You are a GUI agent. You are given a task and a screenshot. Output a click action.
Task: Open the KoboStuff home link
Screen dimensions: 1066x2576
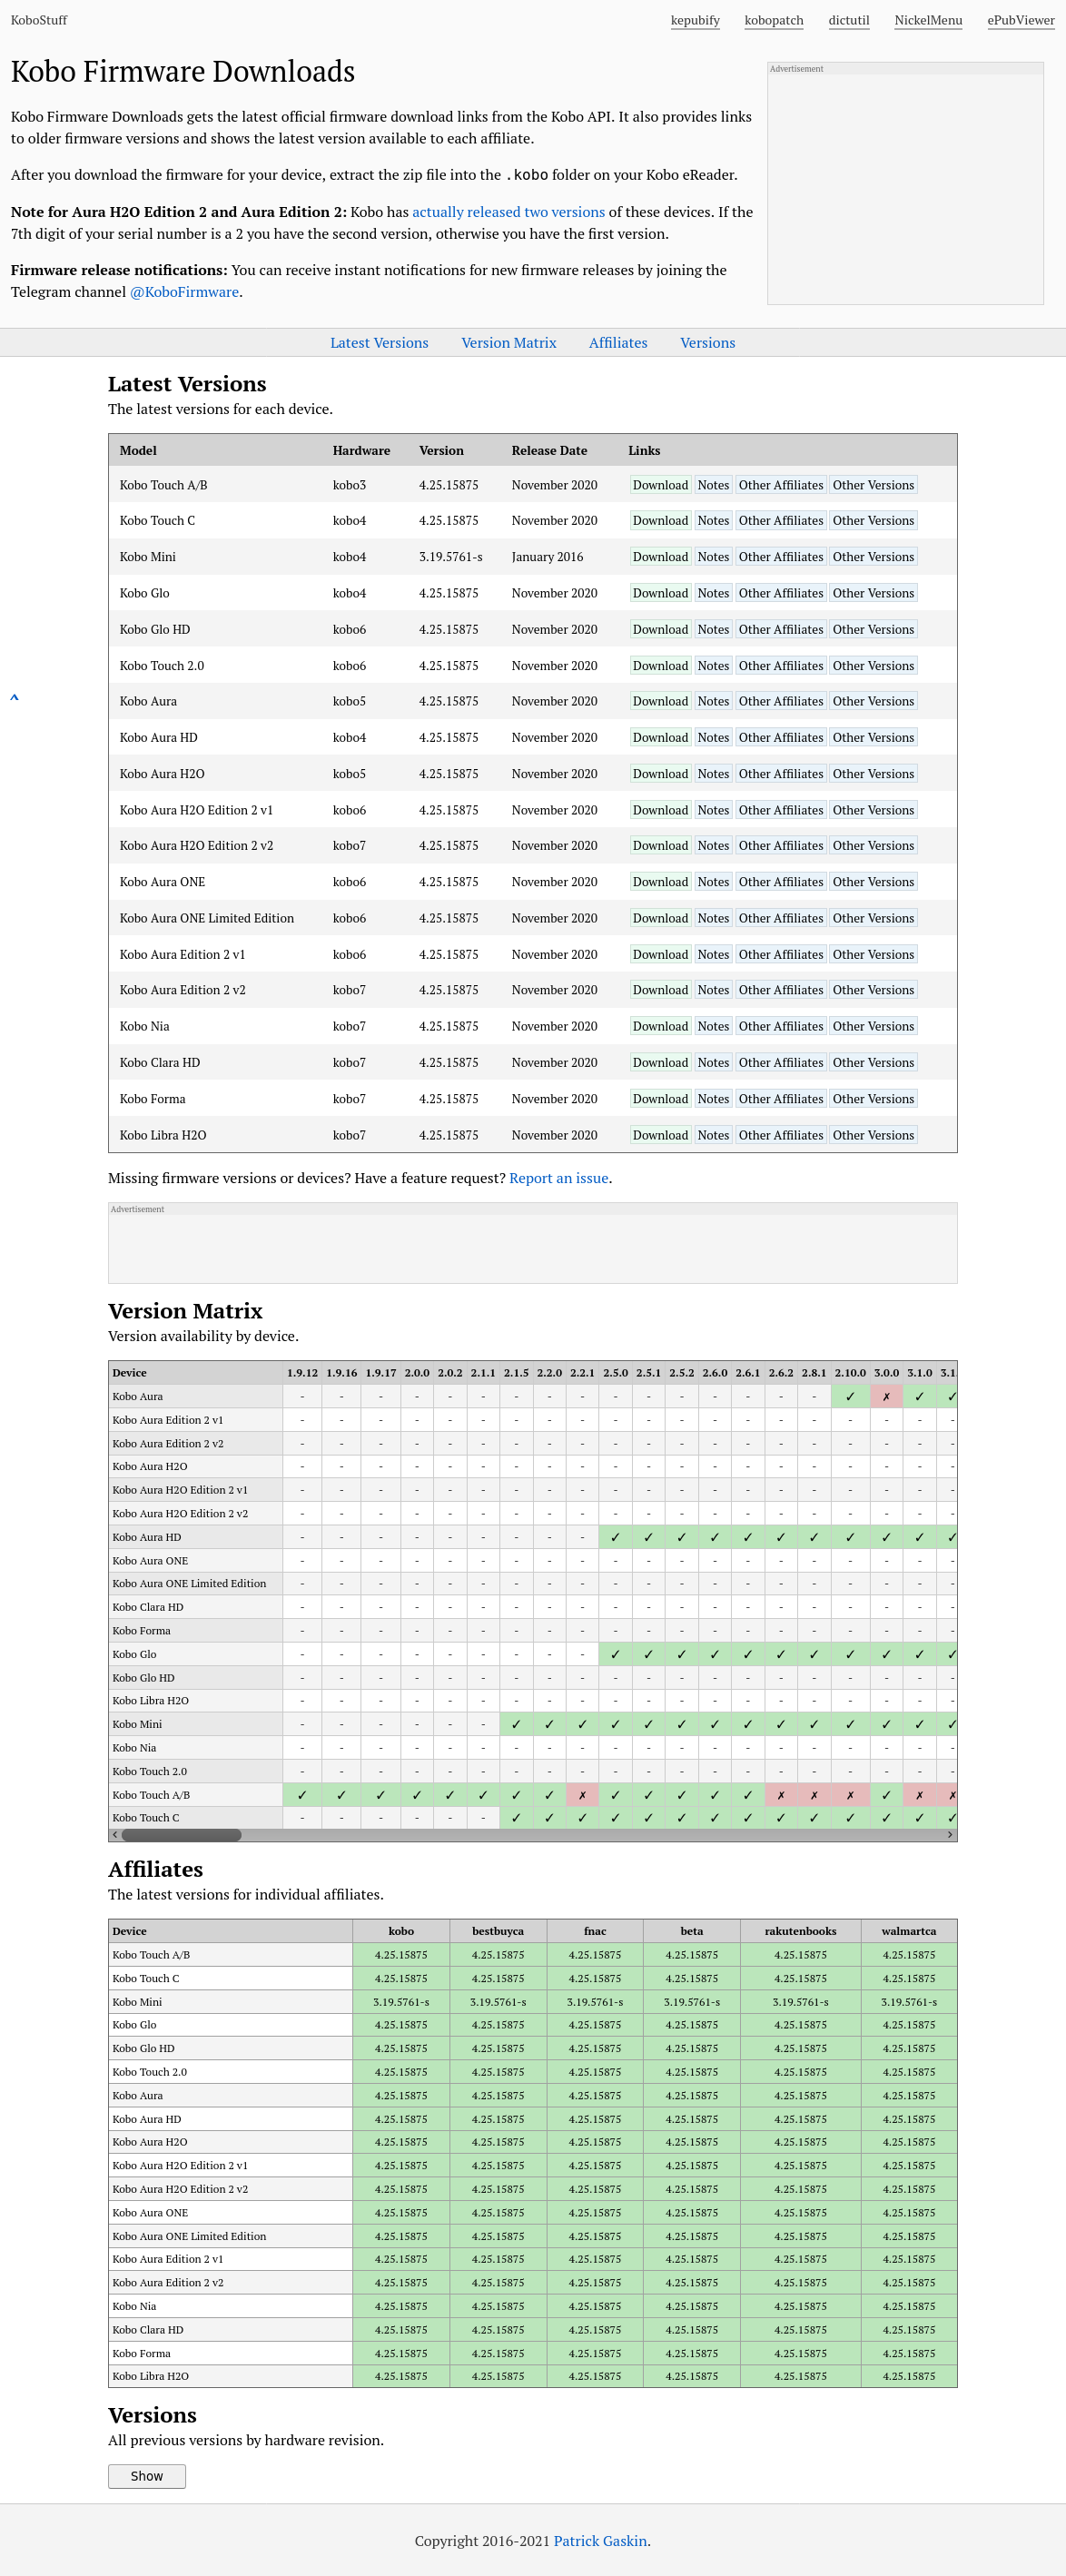tap(39, 20)
